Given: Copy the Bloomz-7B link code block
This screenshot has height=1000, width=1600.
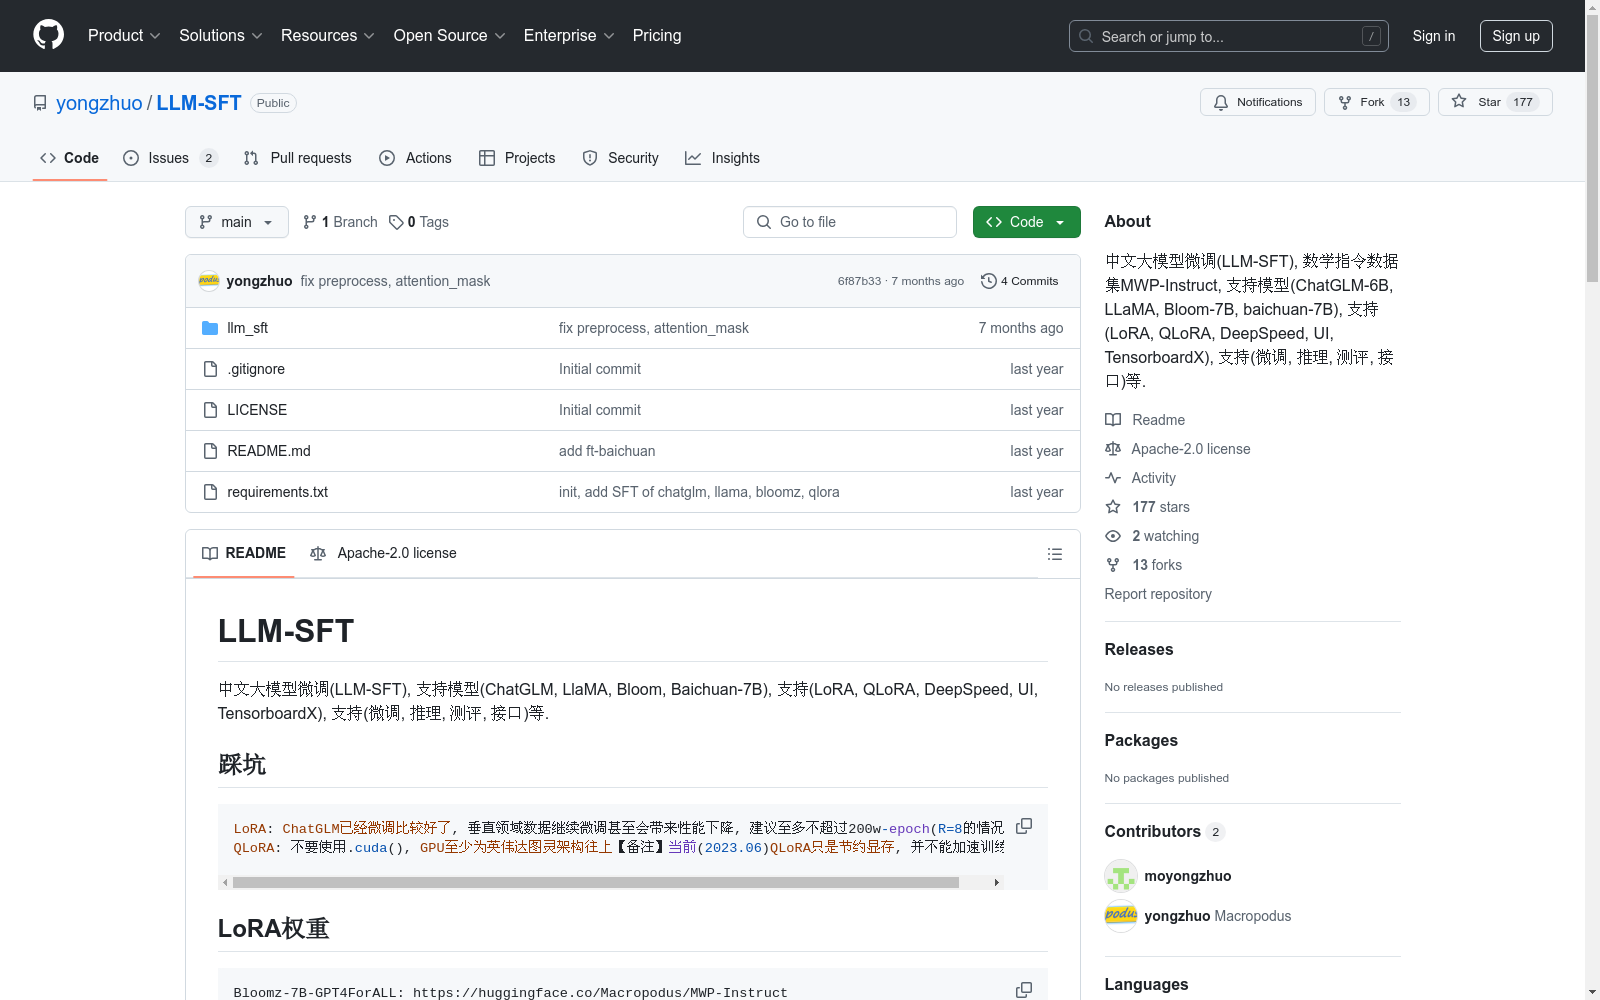Looking at the screenshot, I should [x=1024, y=989].
